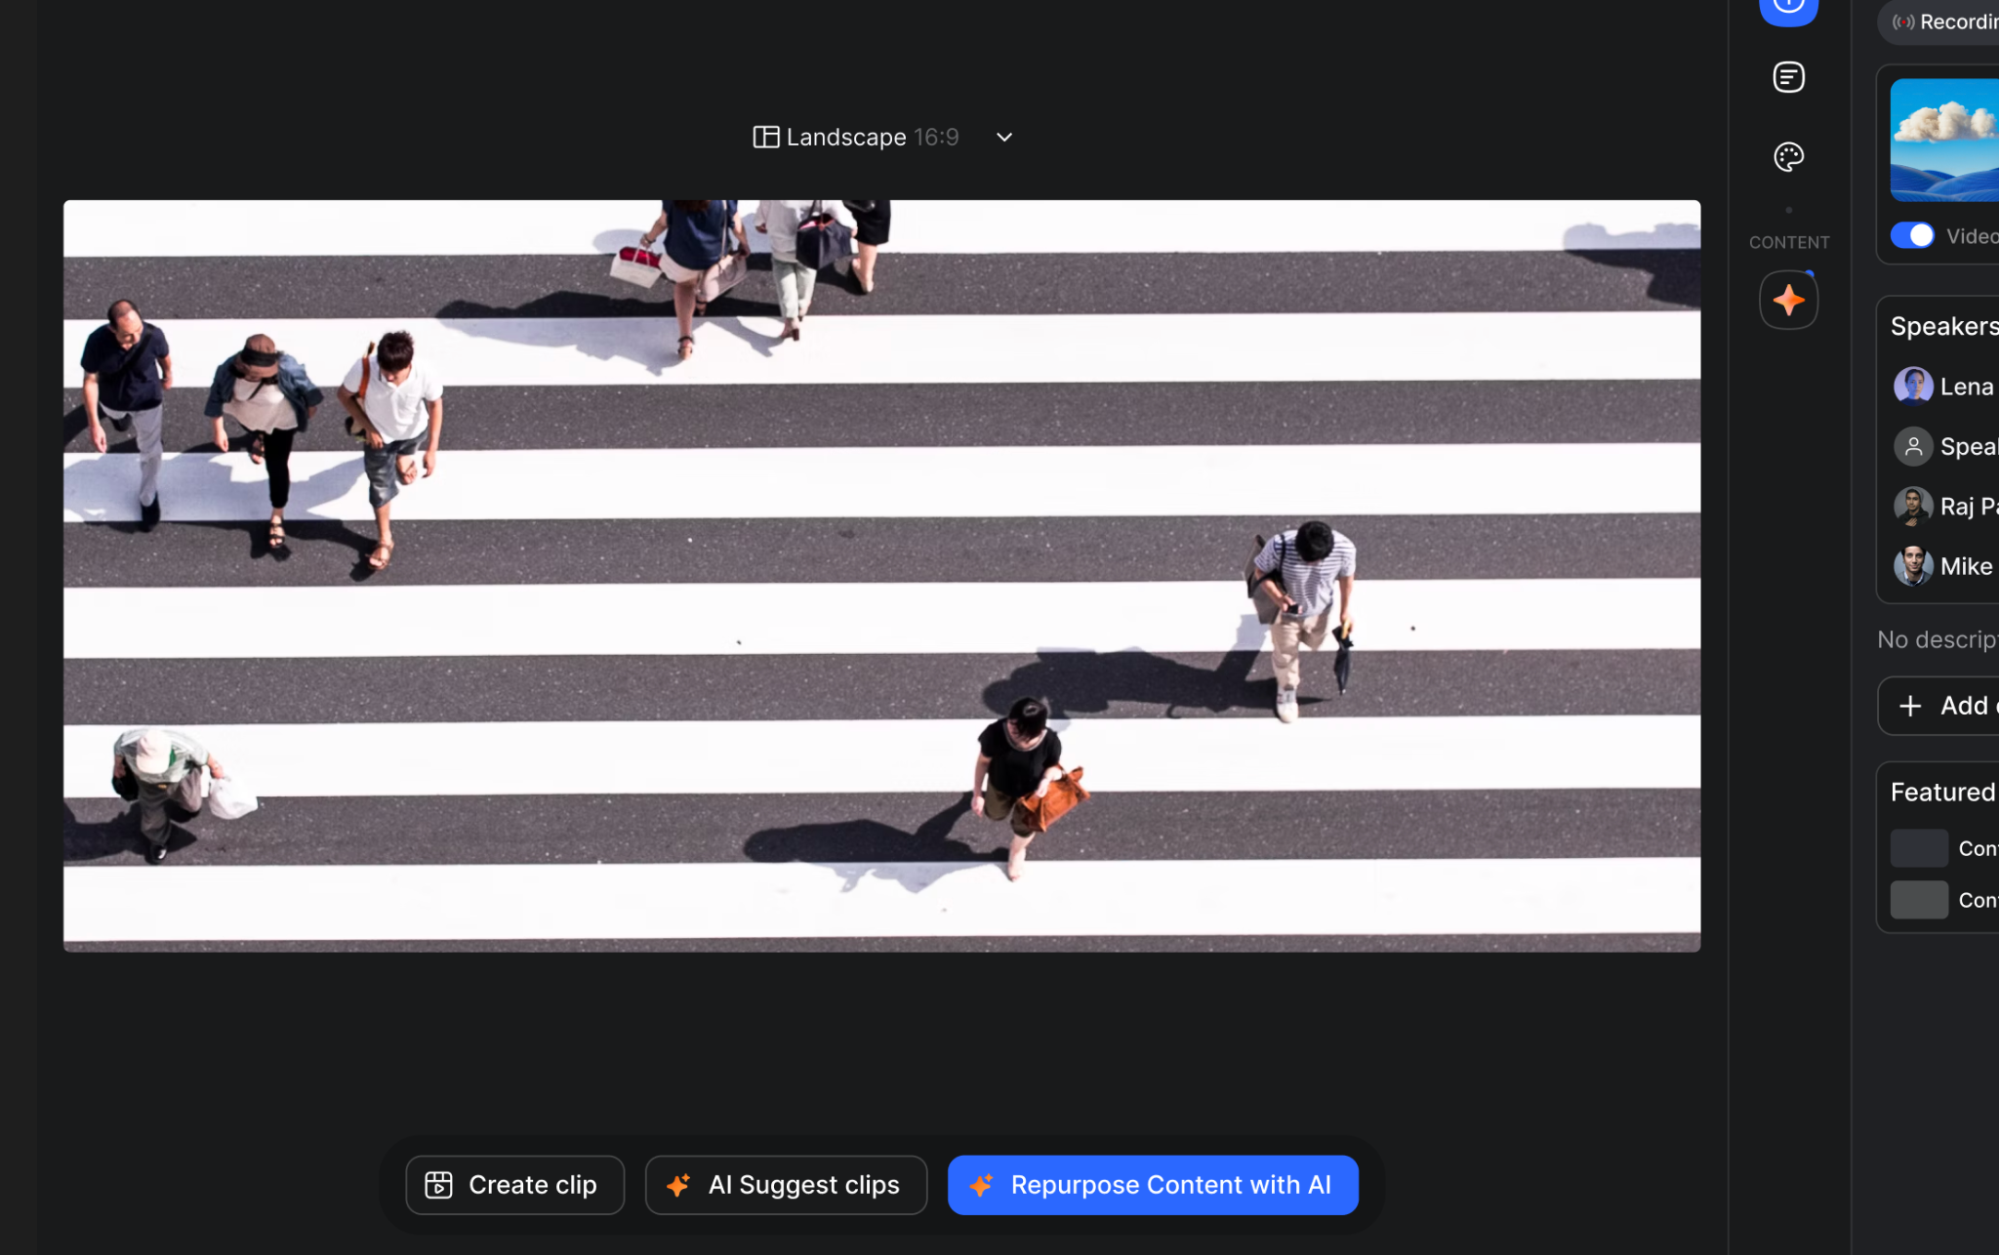Click the Recording tag at top
Viewport: 1999px width, 1256px height.
(x=1938, y=22)
